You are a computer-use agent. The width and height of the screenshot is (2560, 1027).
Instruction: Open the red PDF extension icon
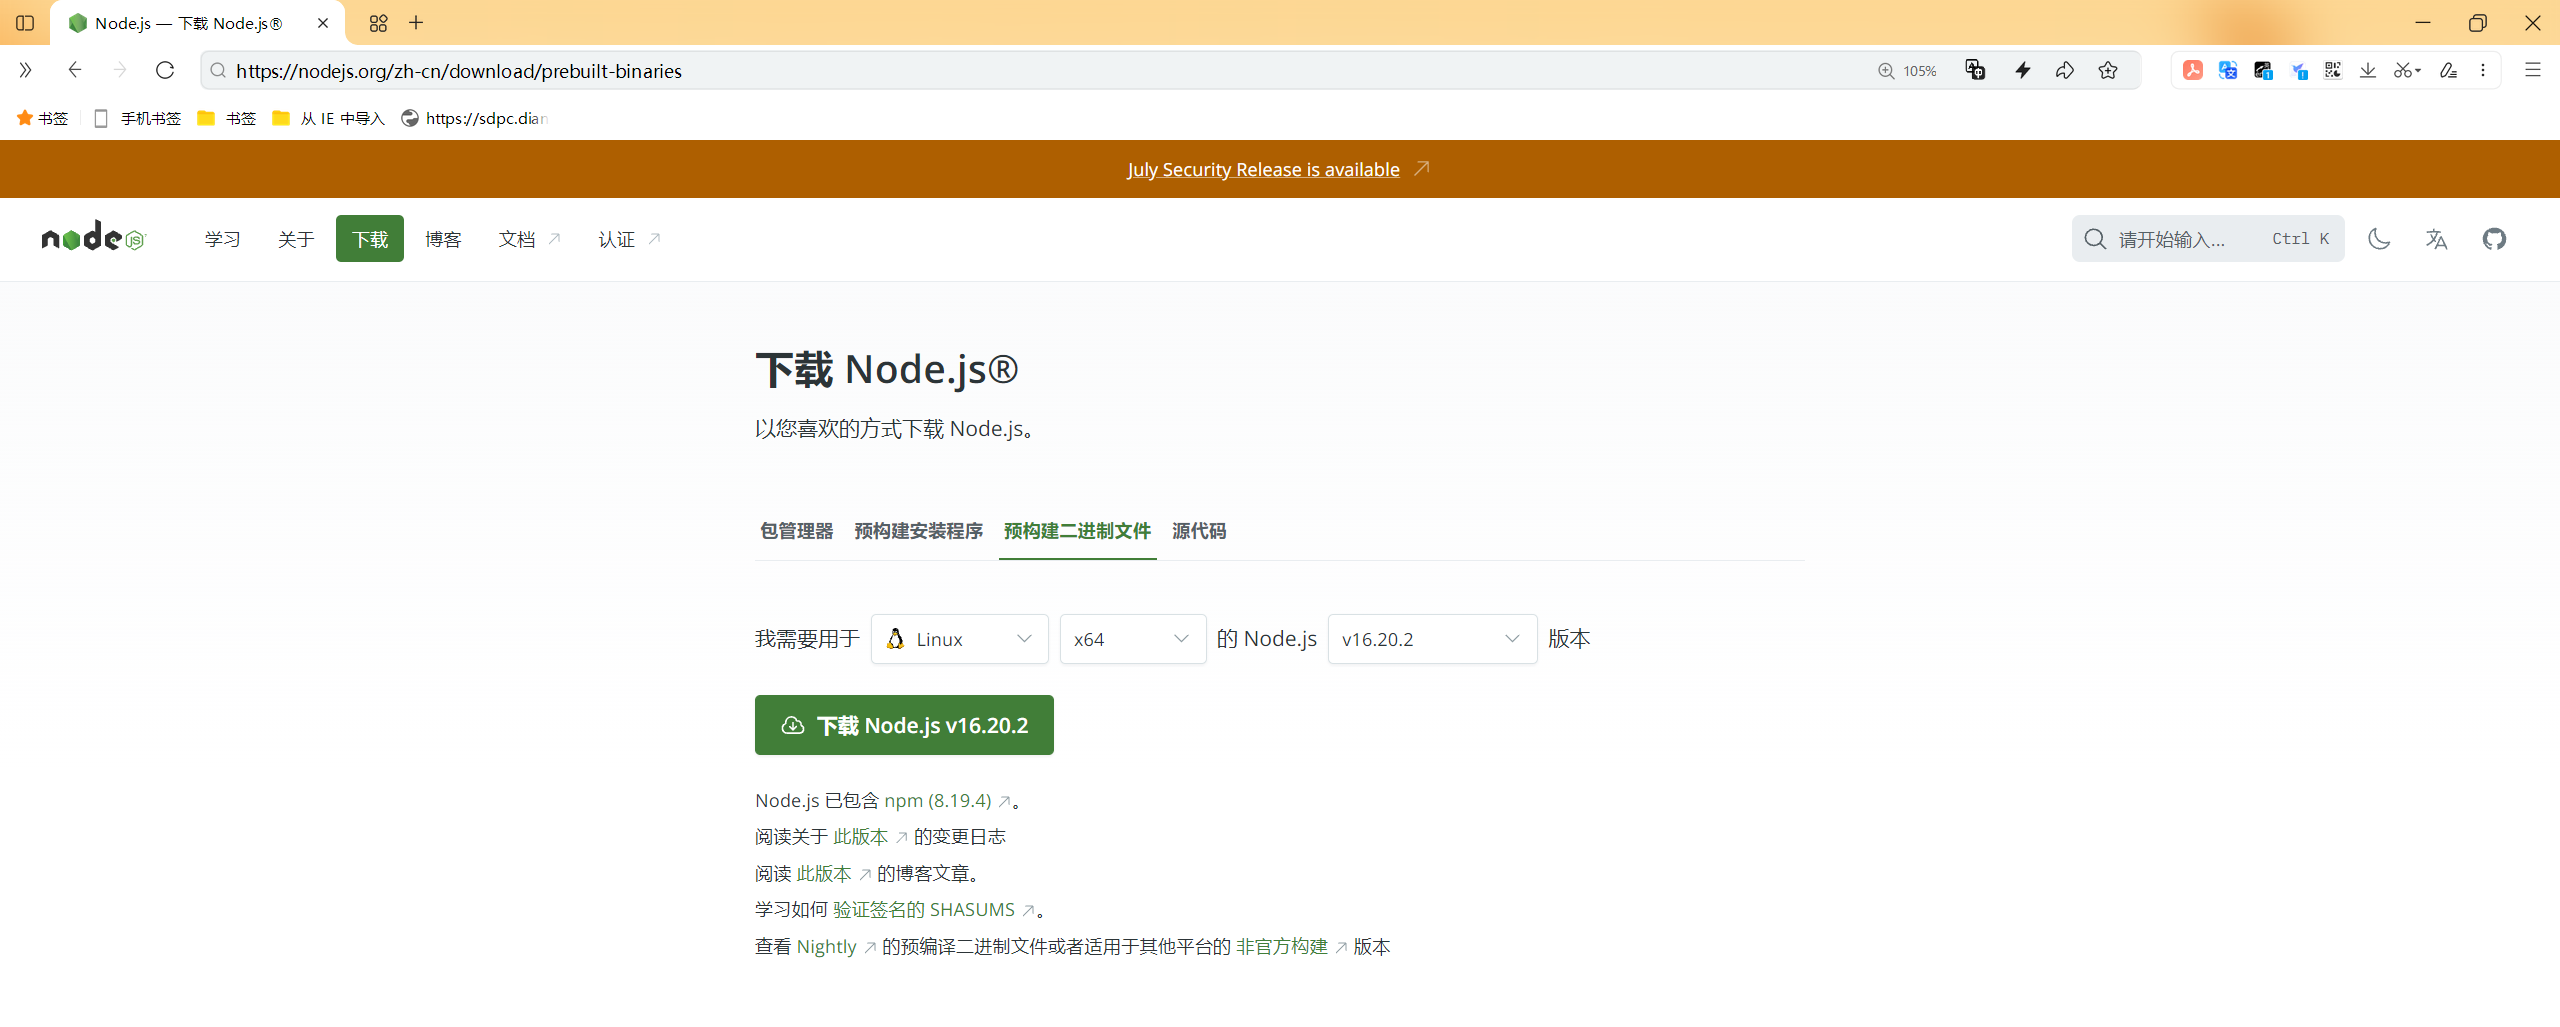click(2193, 70)
